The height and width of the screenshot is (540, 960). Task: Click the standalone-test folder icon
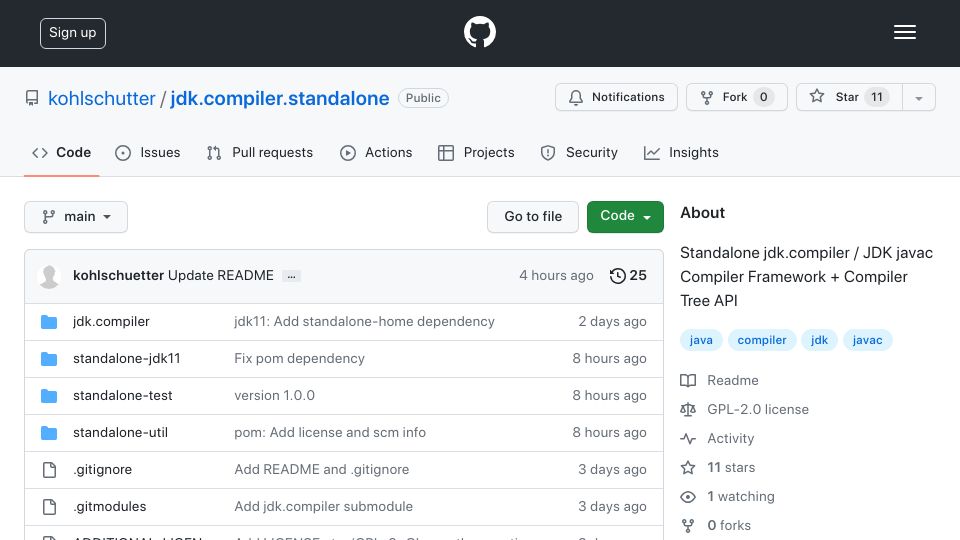[x=49, y=396]
